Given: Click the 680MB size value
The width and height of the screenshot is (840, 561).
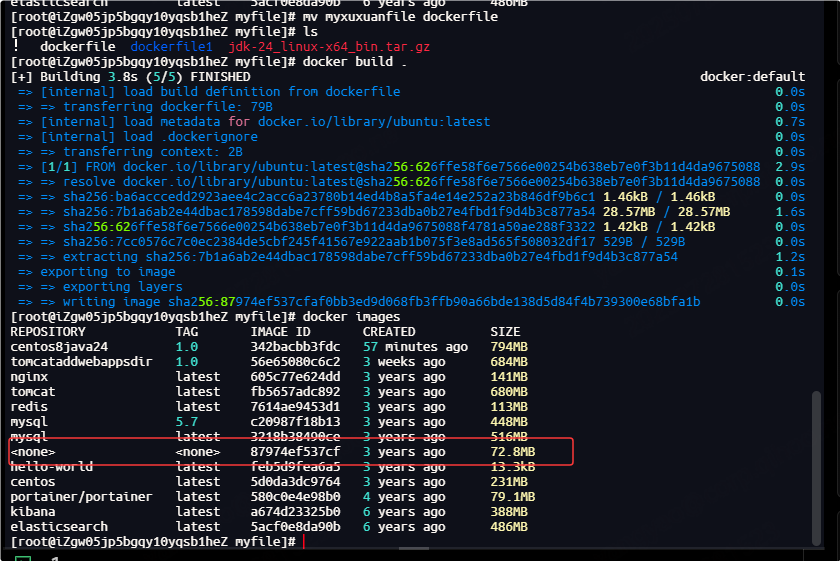Looking at the screenshot, I should tap(509, 392).
